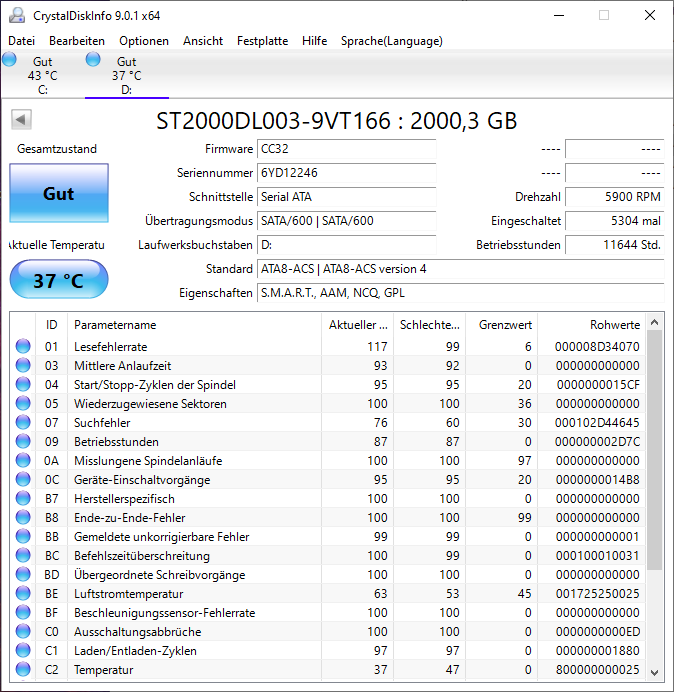Open the Festplatte menu
This screenshot has width=674, height=692.
click(x=262, y=41)
